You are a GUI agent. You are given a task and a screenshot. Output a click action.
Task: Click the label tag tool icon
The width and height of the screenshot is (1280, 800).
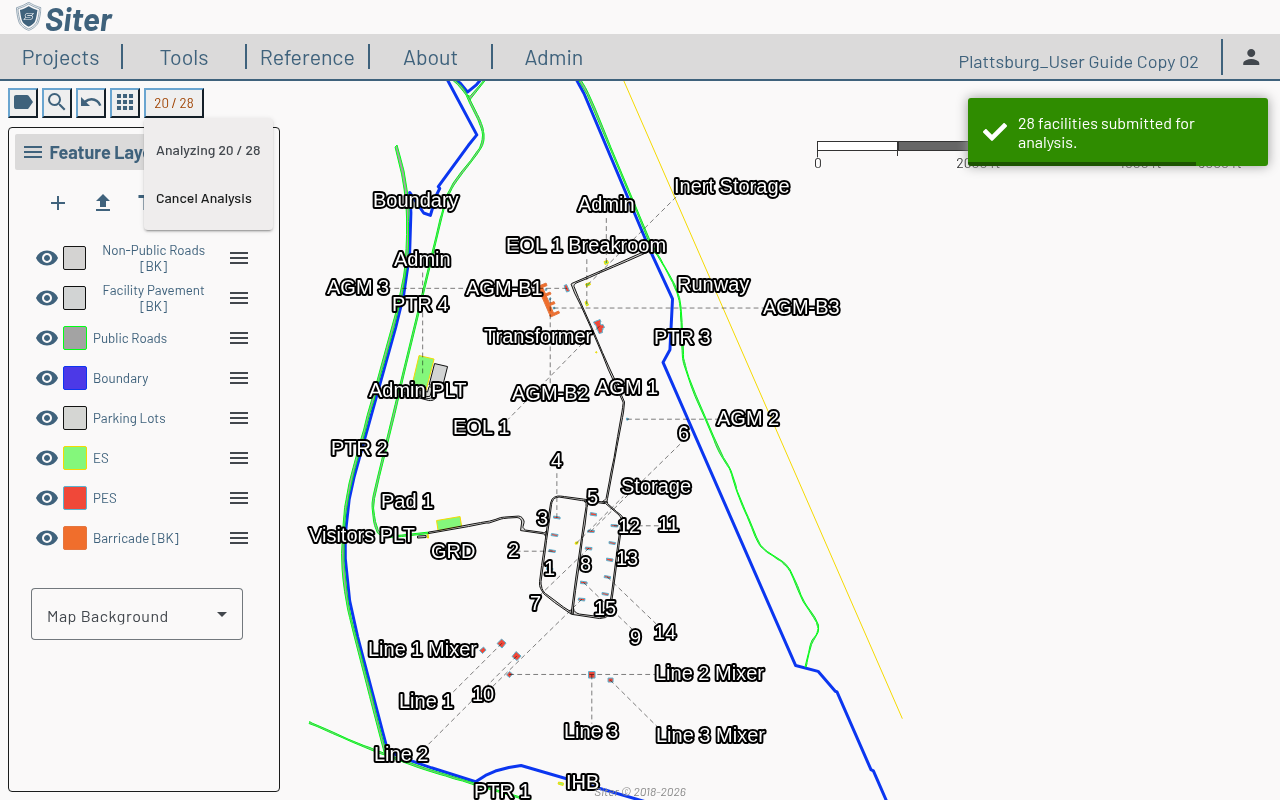coord(23,102)
